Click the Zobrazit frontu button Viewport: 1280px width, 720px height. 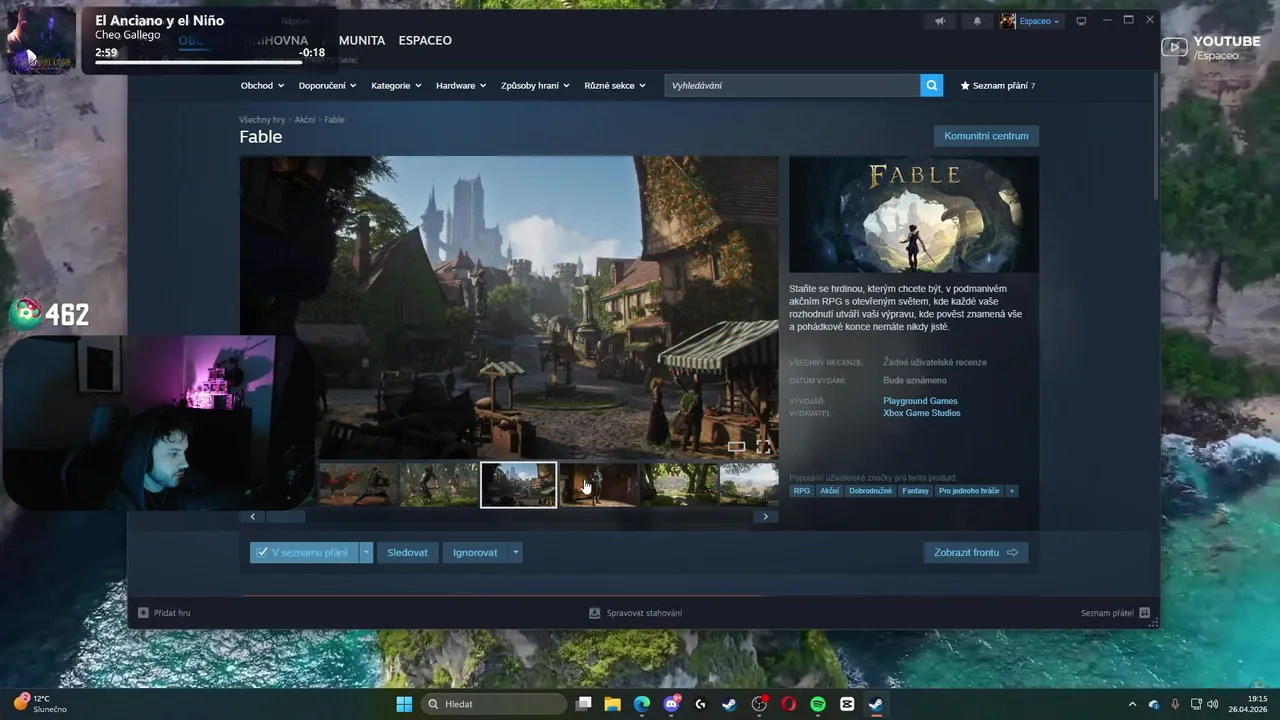coord(976,552)
